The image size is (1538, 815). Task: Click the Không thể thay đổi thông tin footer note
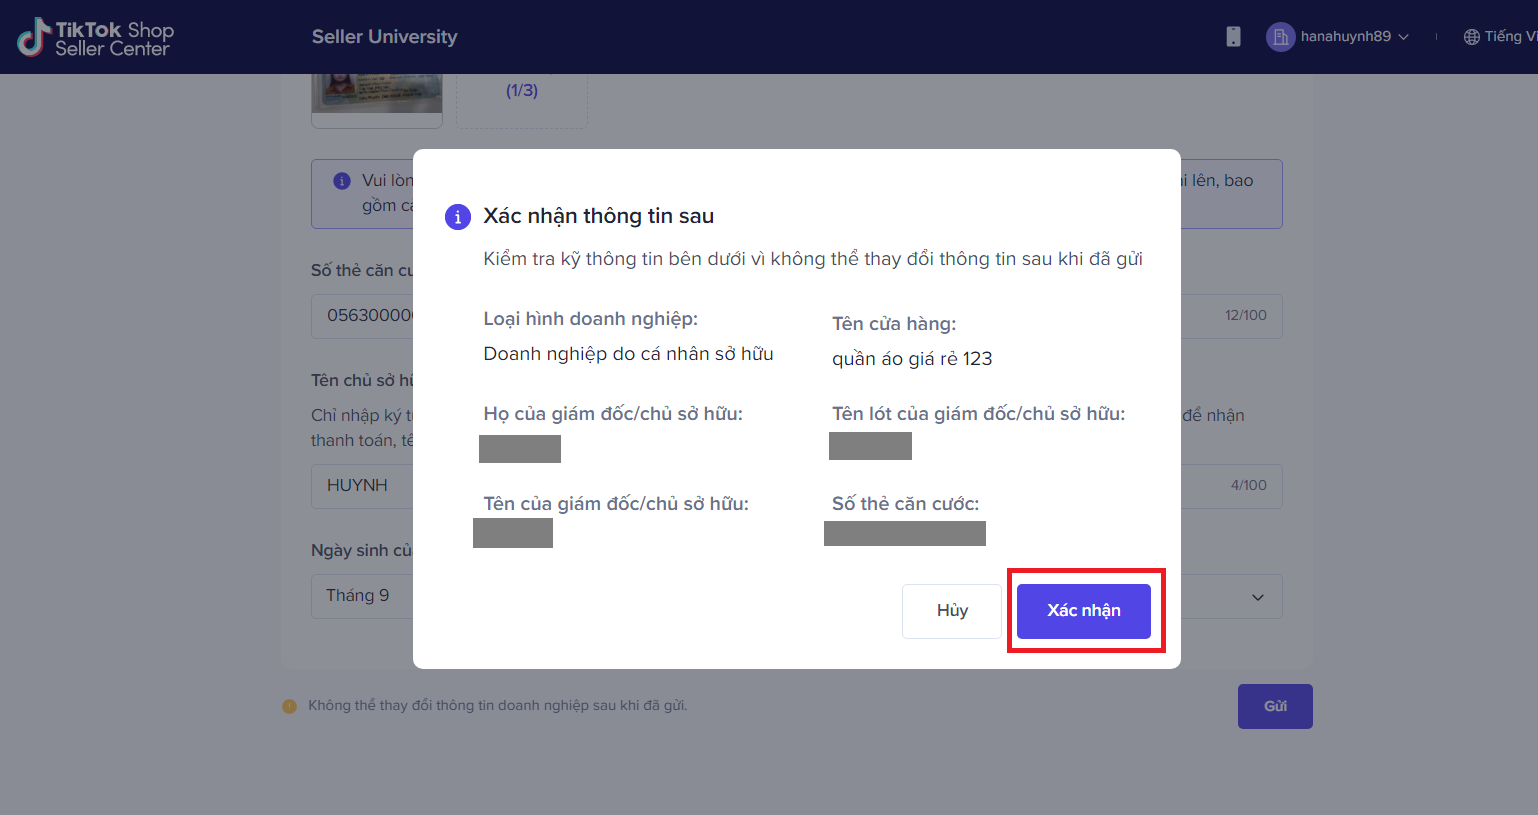point(498,706)
